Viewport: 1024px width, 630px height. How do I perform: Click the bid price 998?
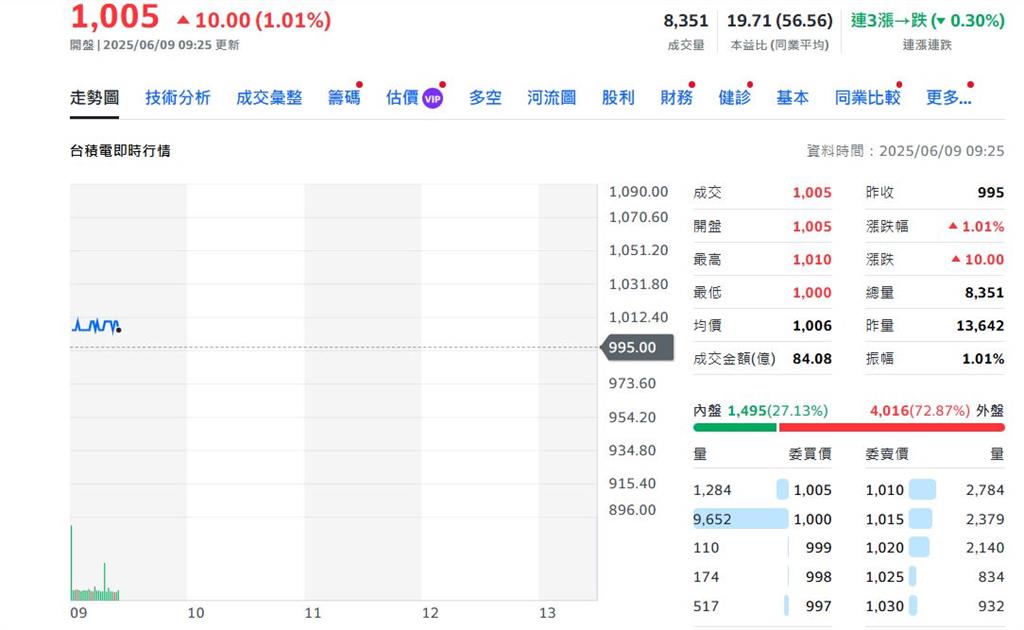click(818, 577)
